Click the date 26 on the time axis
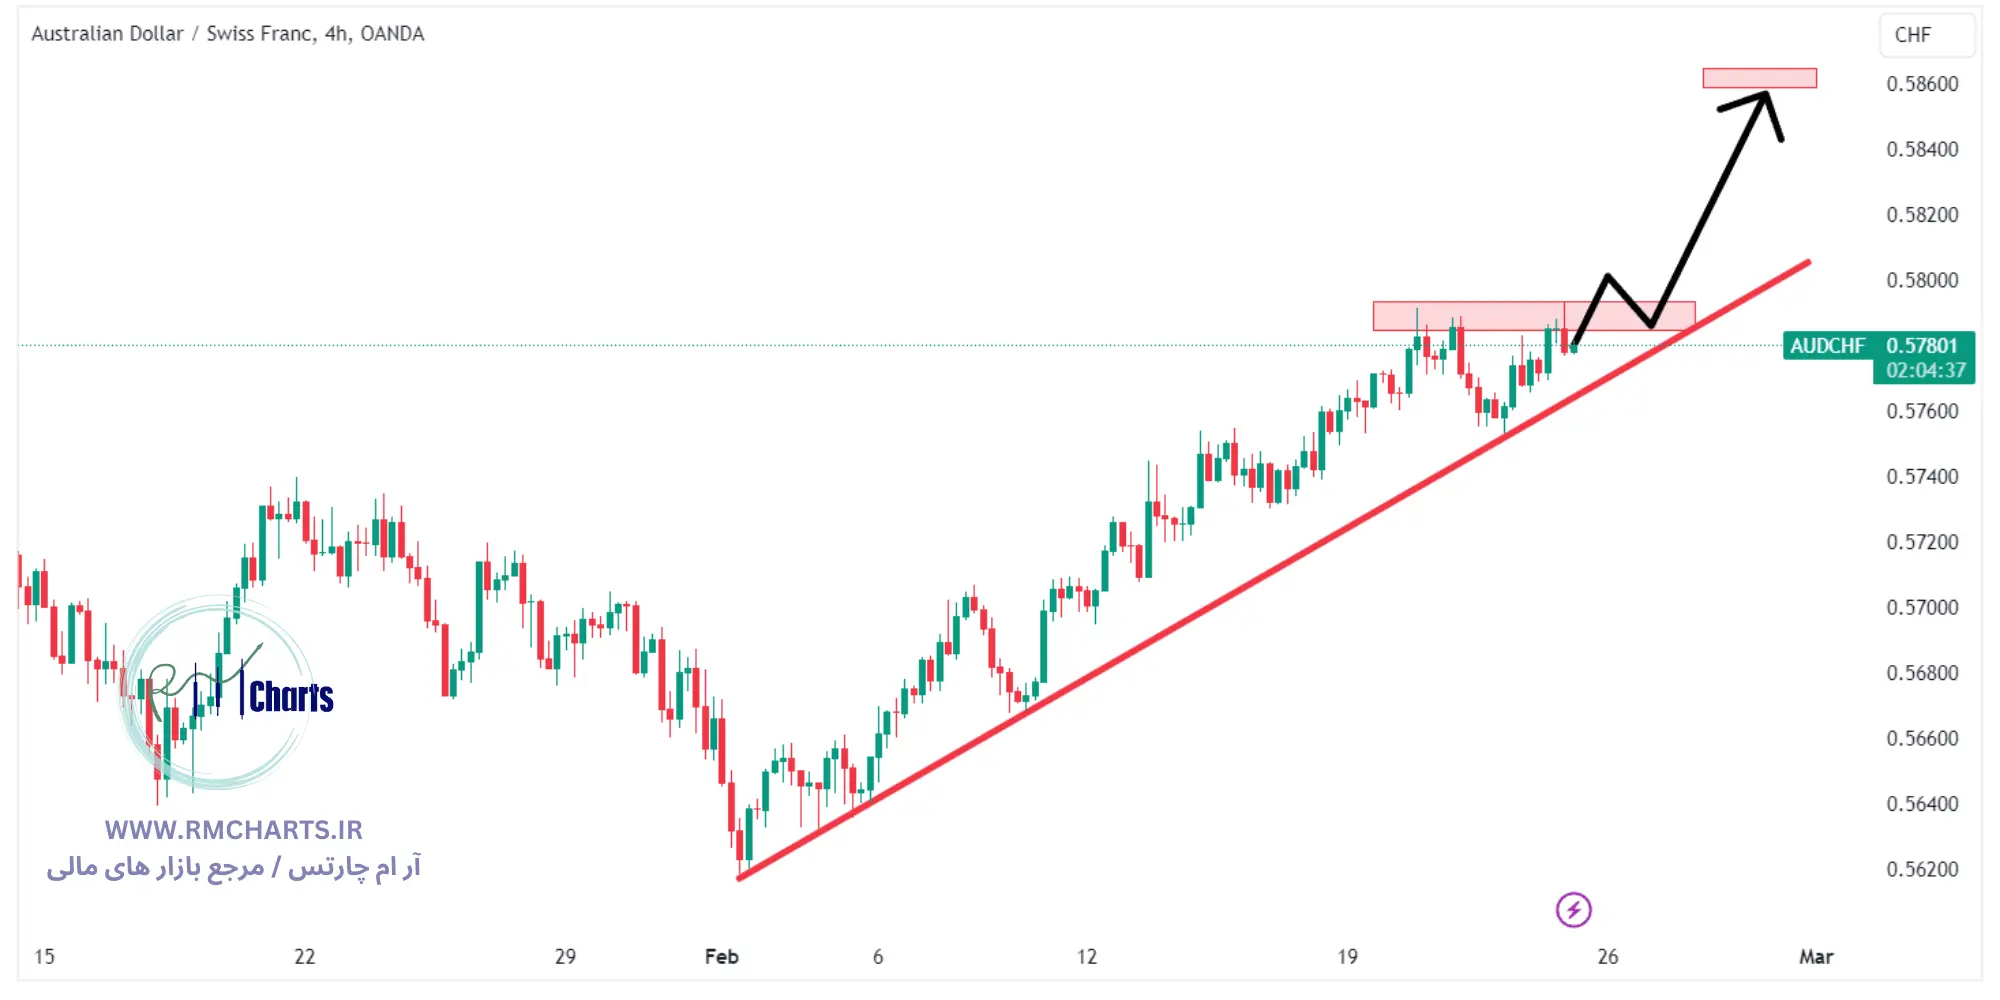The width and height of the screenshot is (2000, 1000). pos(1608,957)
